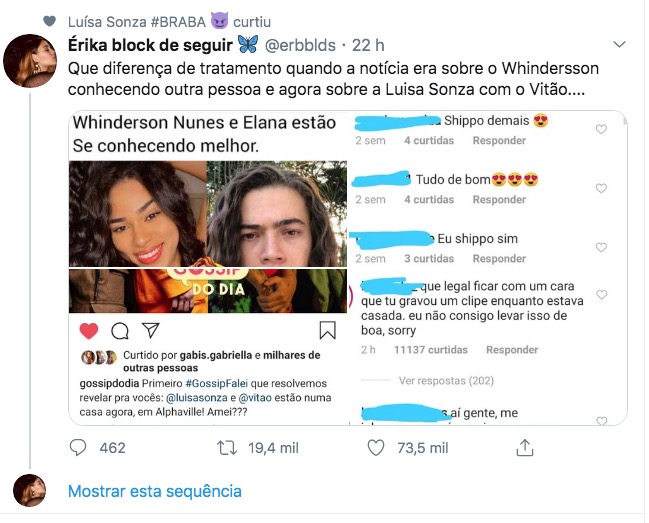The height and width of the screenshot is (523, 649).
Task: Like the tweet with the heart icon
Action: click(x=376, y=448)
